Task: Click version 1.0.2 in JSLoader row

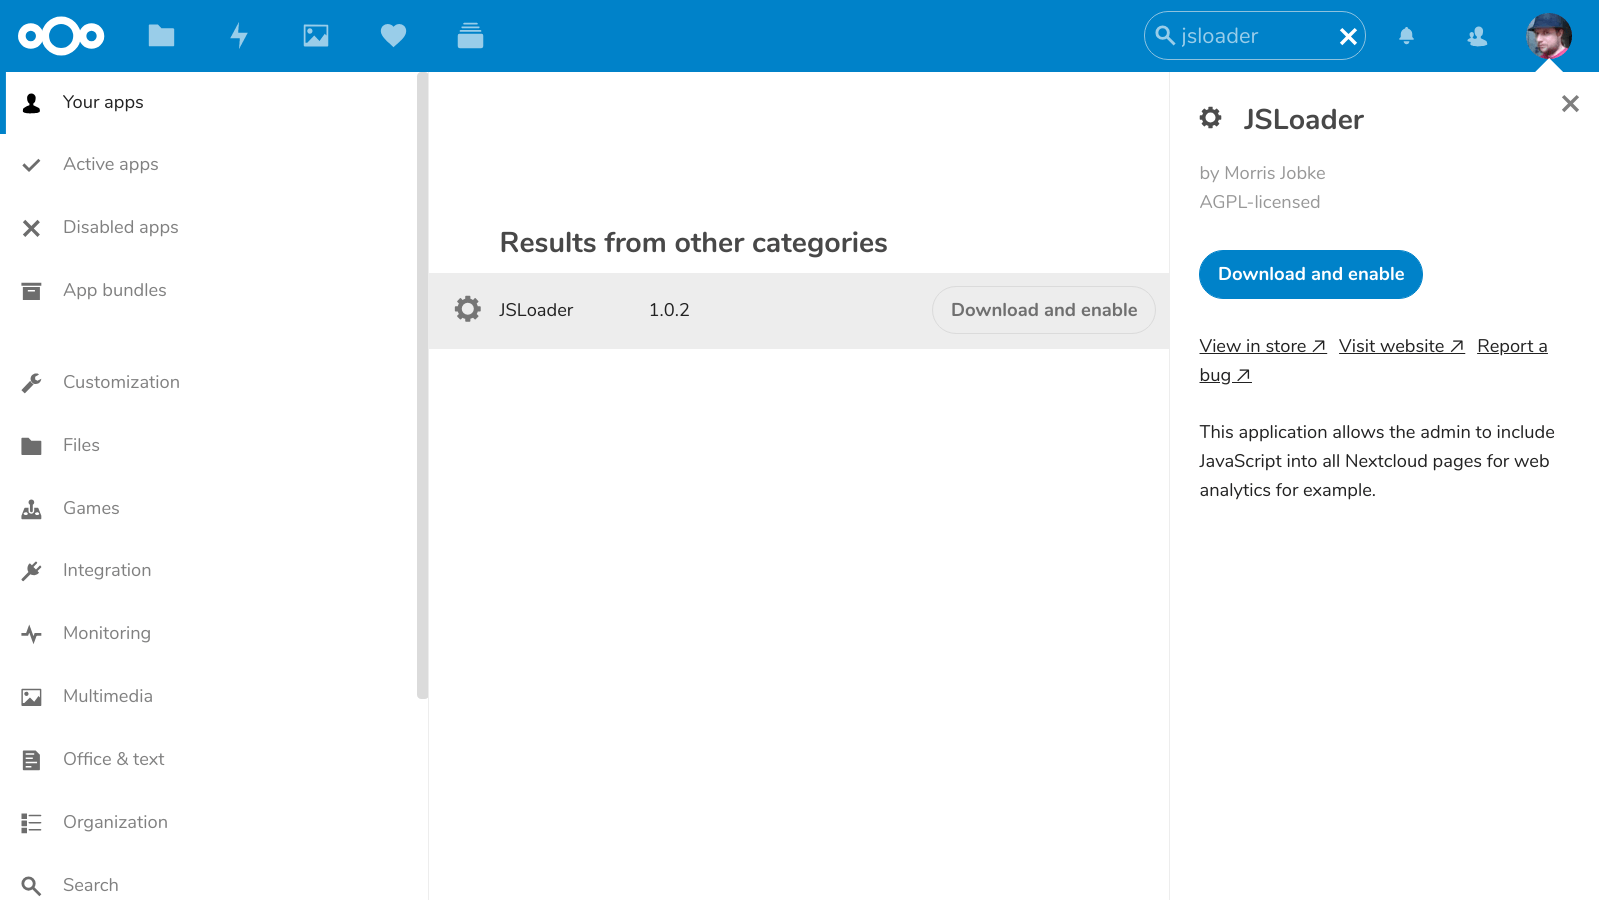Action: coord(669,310)
